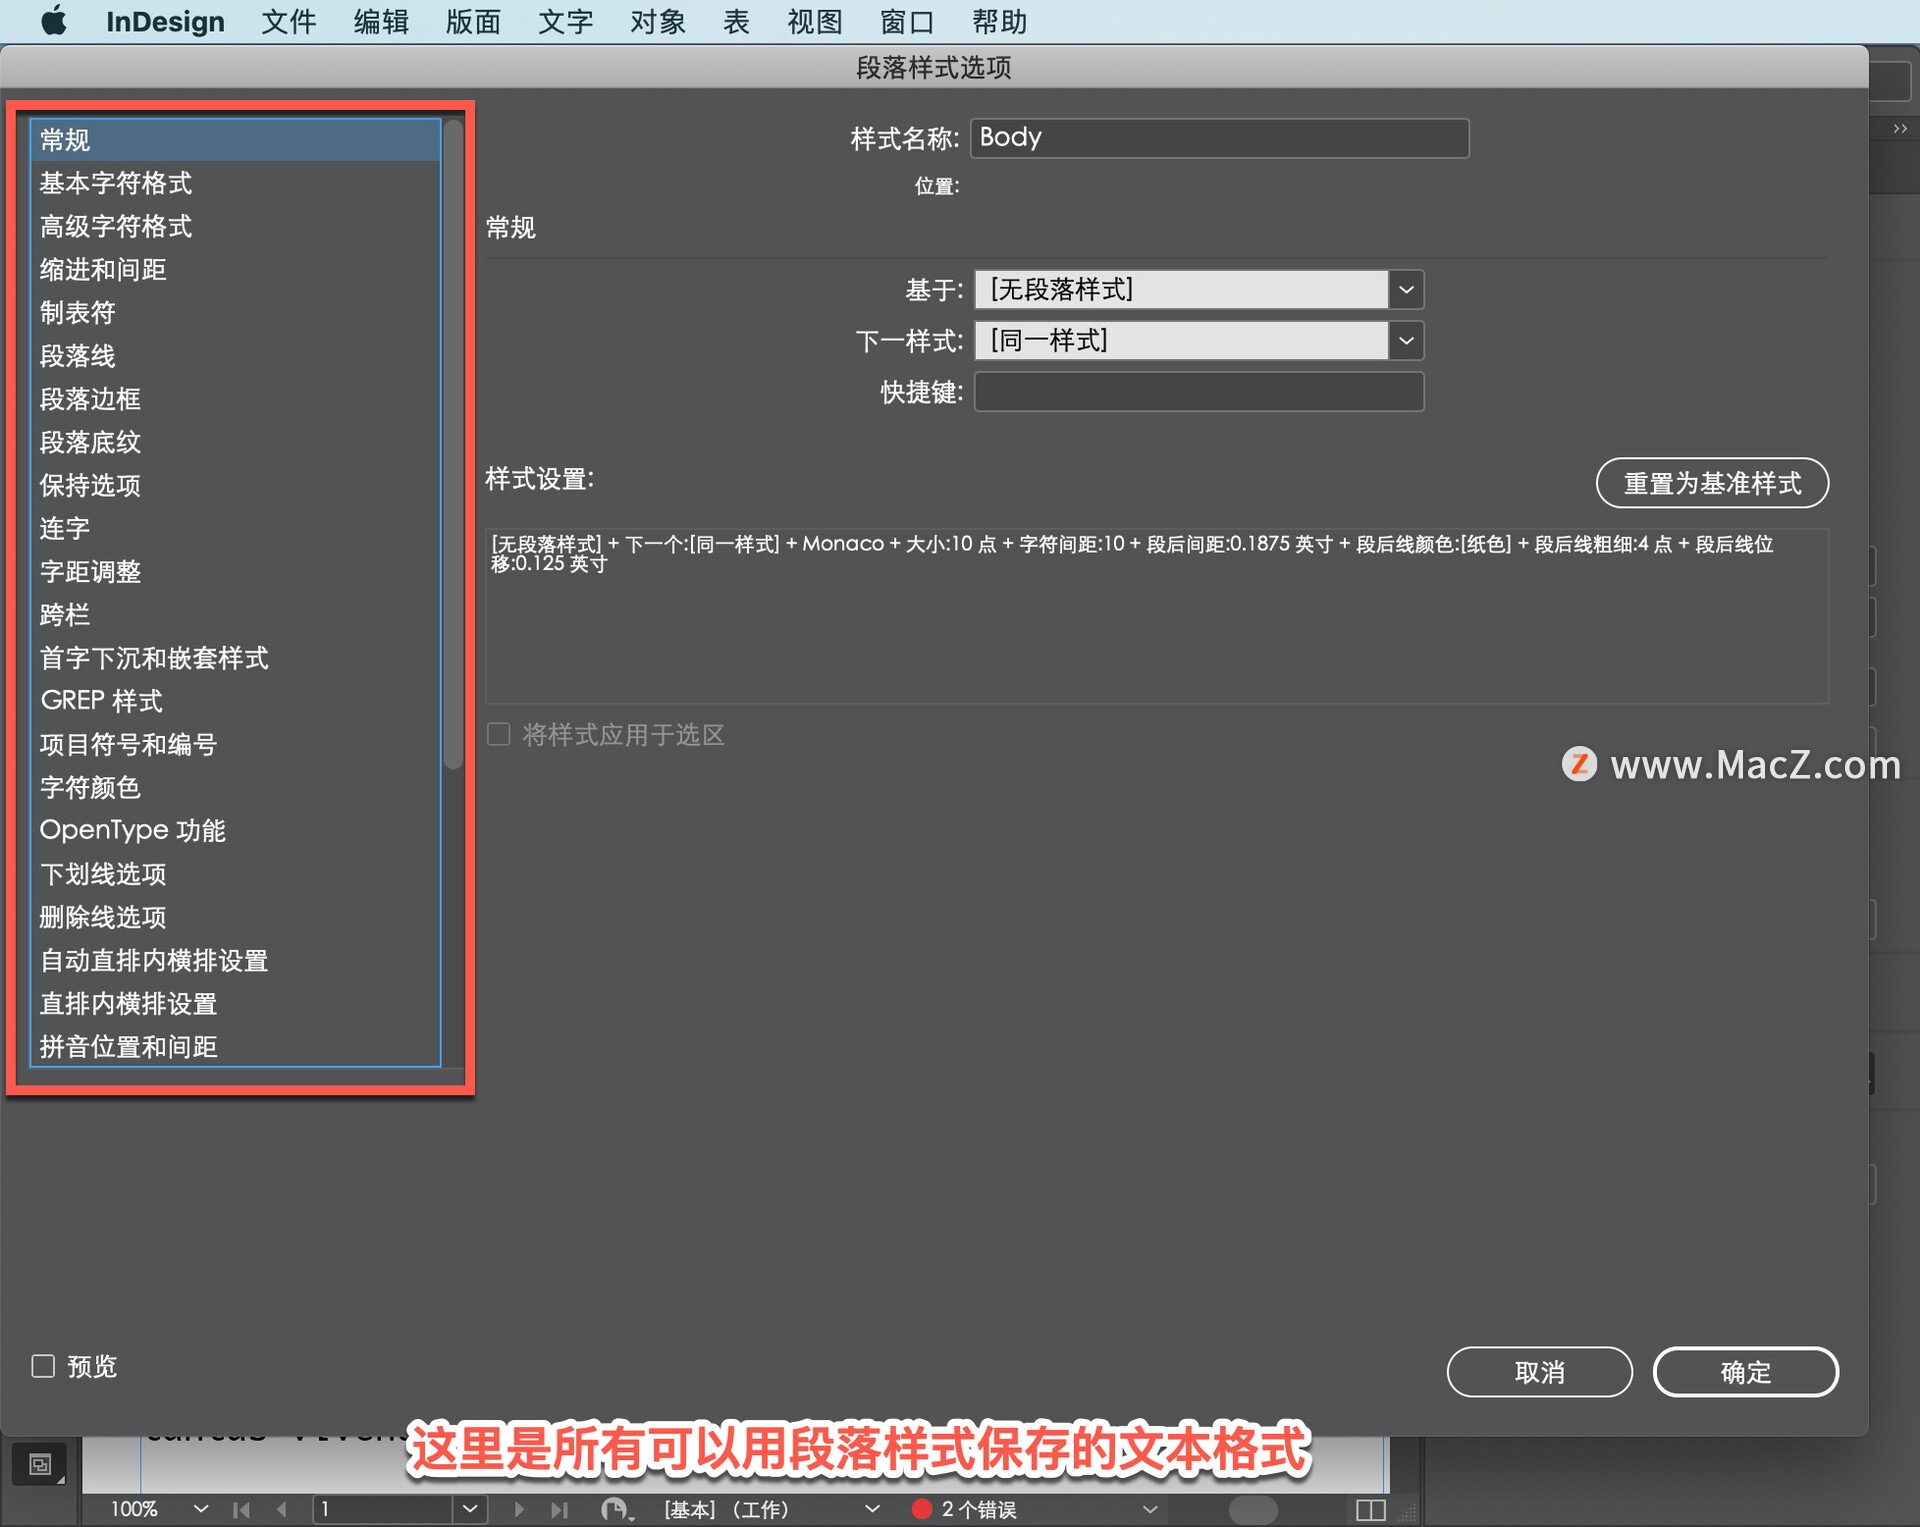Click the Apple menu icon
The height and width of the screenshot is (1527, 1920).
coord(55,21)
